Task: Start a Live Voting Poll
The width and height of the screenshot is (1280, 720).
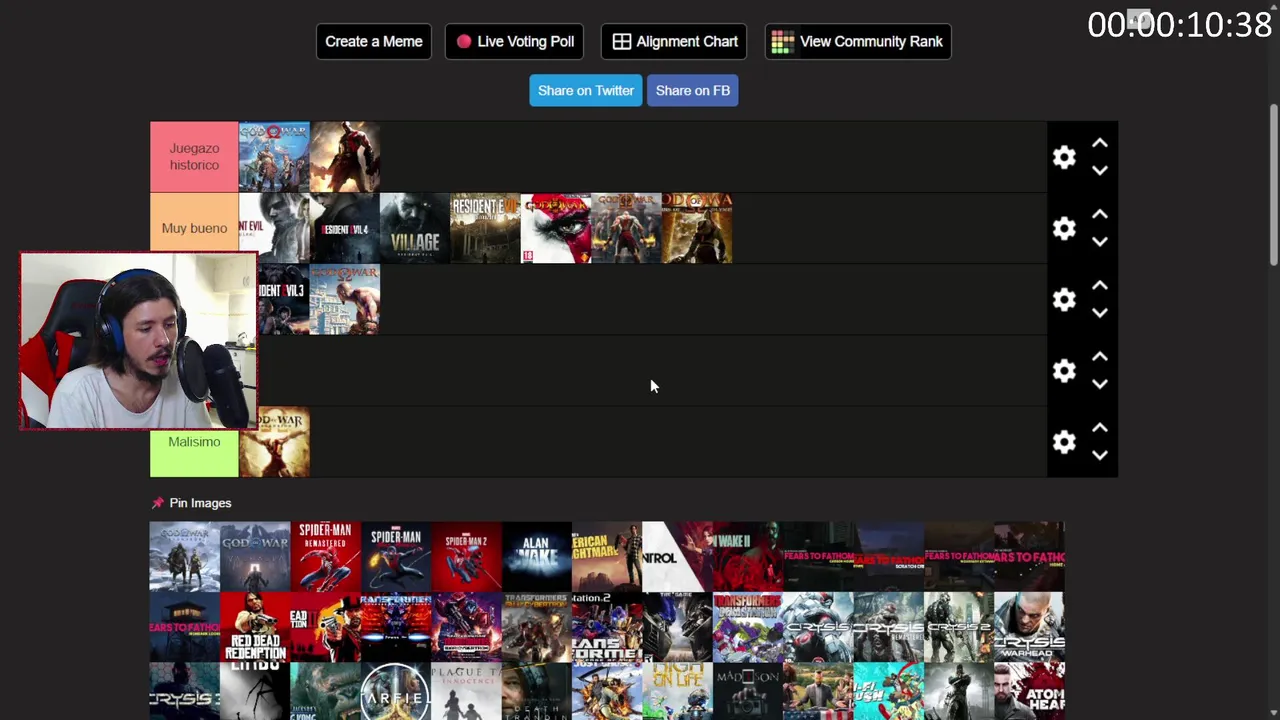Action: 514,41
